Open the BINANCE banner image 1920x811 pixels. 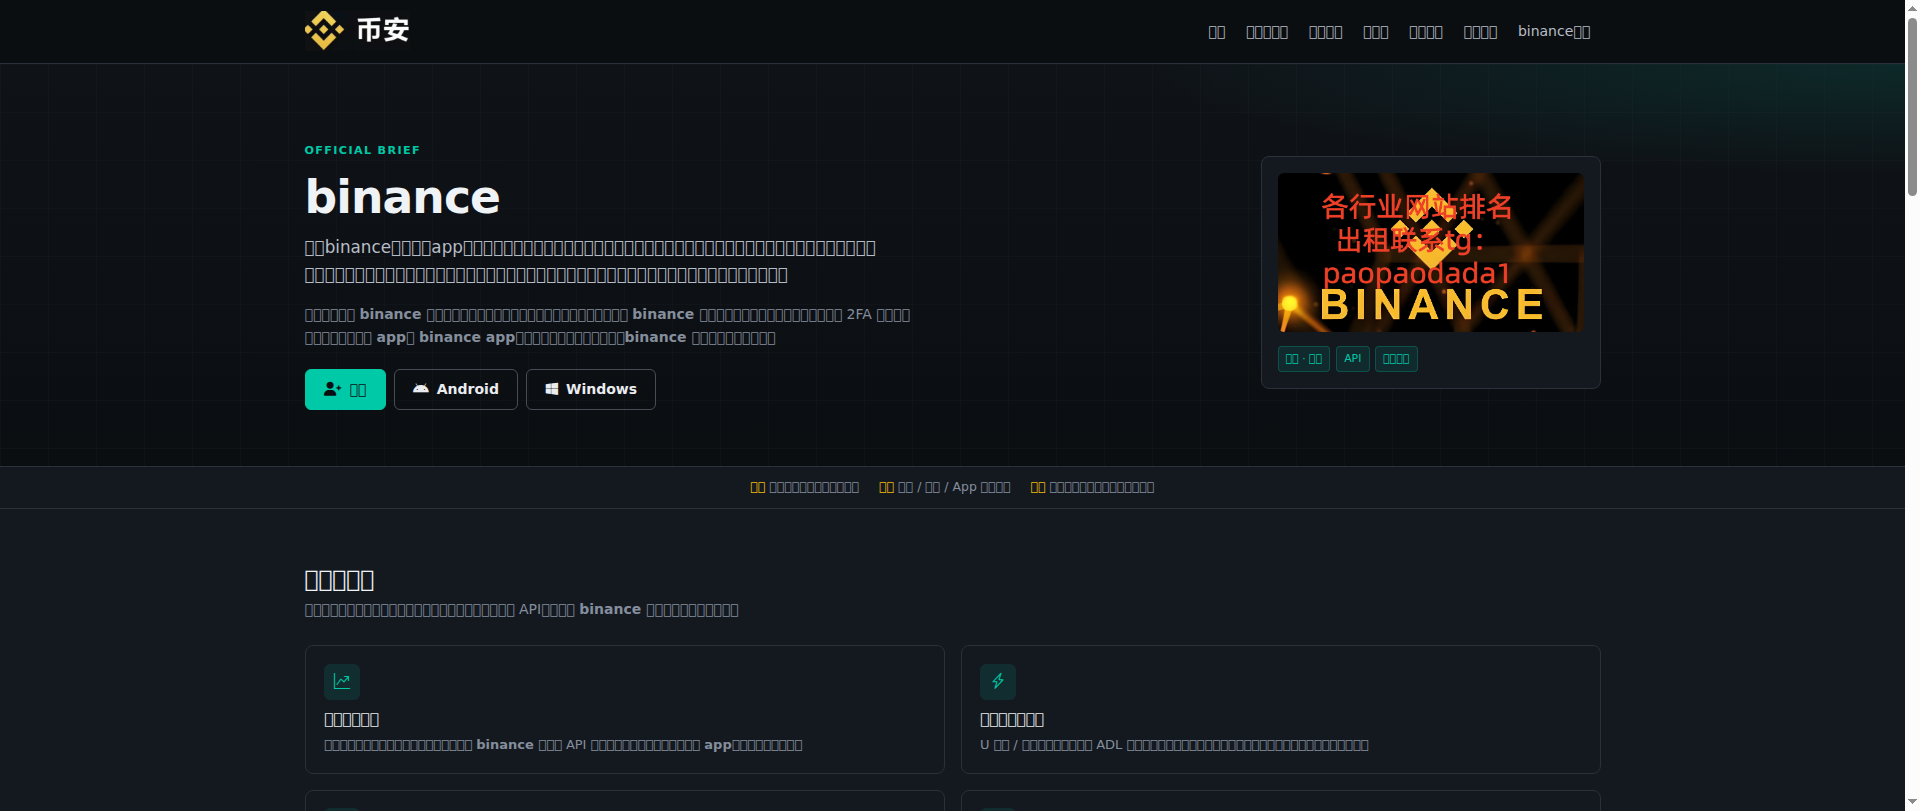tap(1431, 252)
